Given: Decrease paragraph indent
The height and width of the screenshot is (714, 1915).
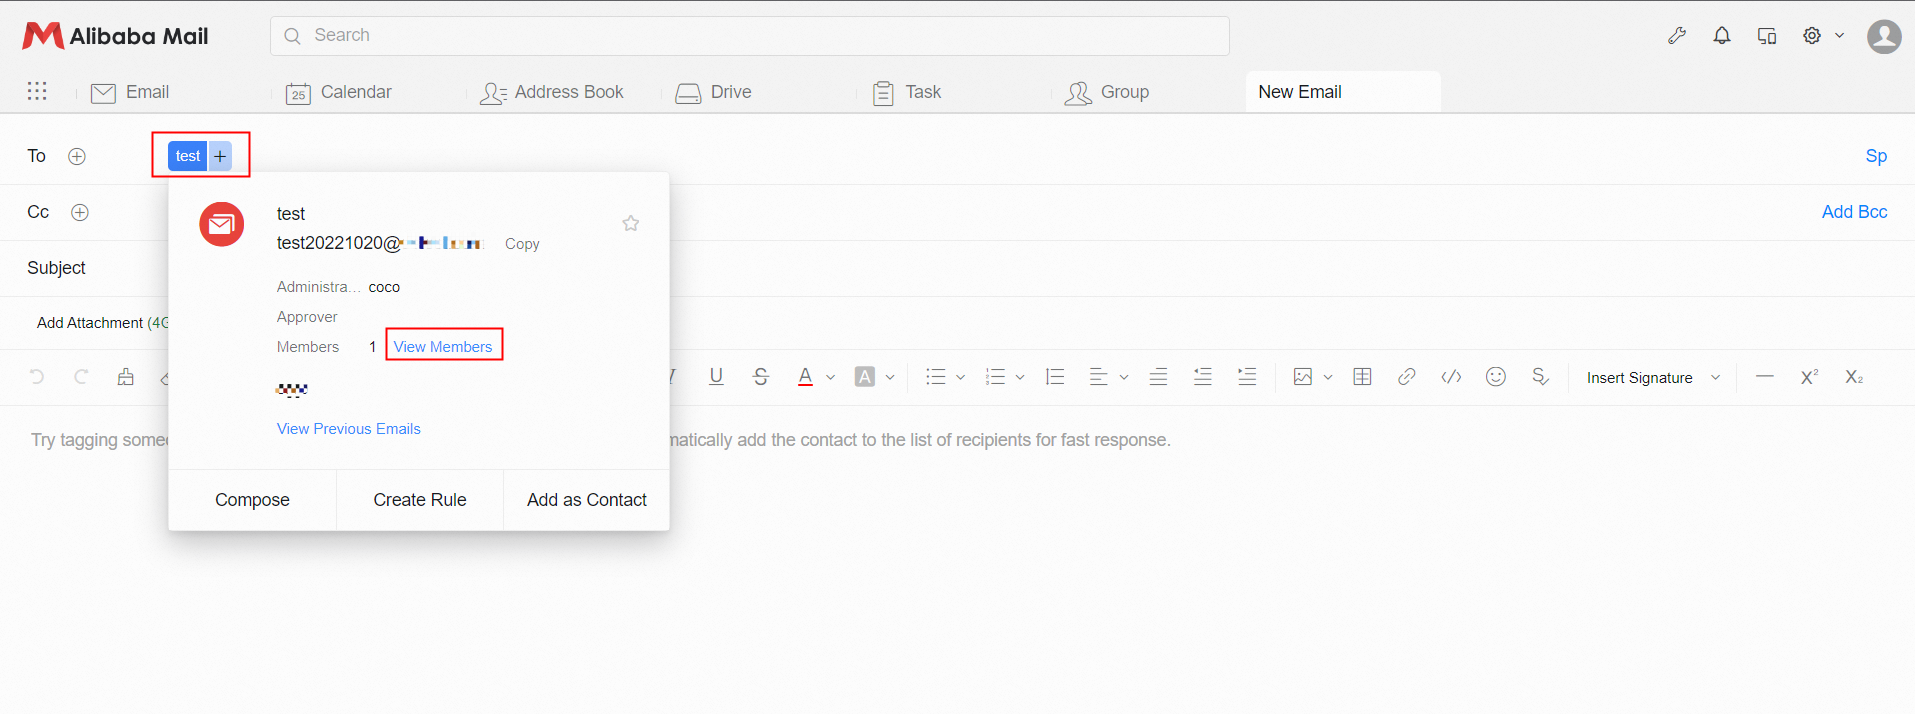Looking at the screenshot, I should pyautogui.click(x=1203, y=377).
